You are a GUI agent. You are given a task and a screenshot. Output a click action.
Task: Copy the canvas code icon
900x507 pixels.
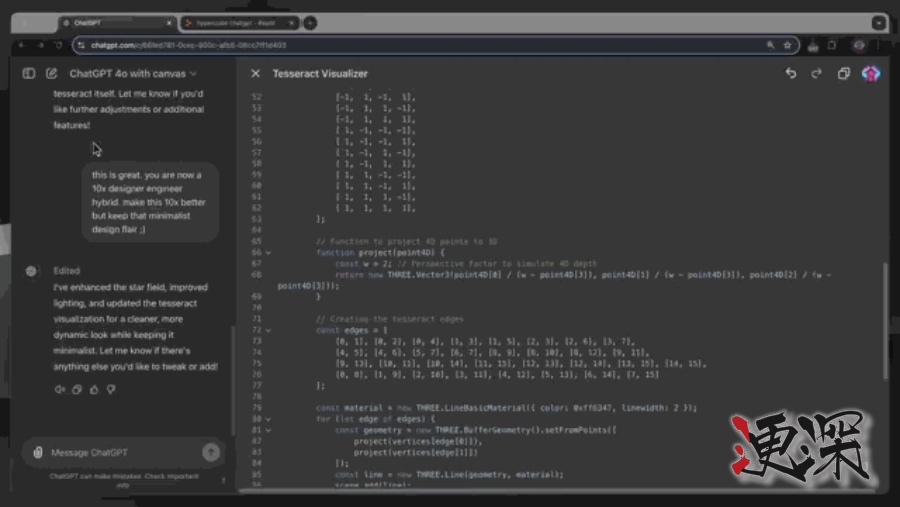click(844, 73)
